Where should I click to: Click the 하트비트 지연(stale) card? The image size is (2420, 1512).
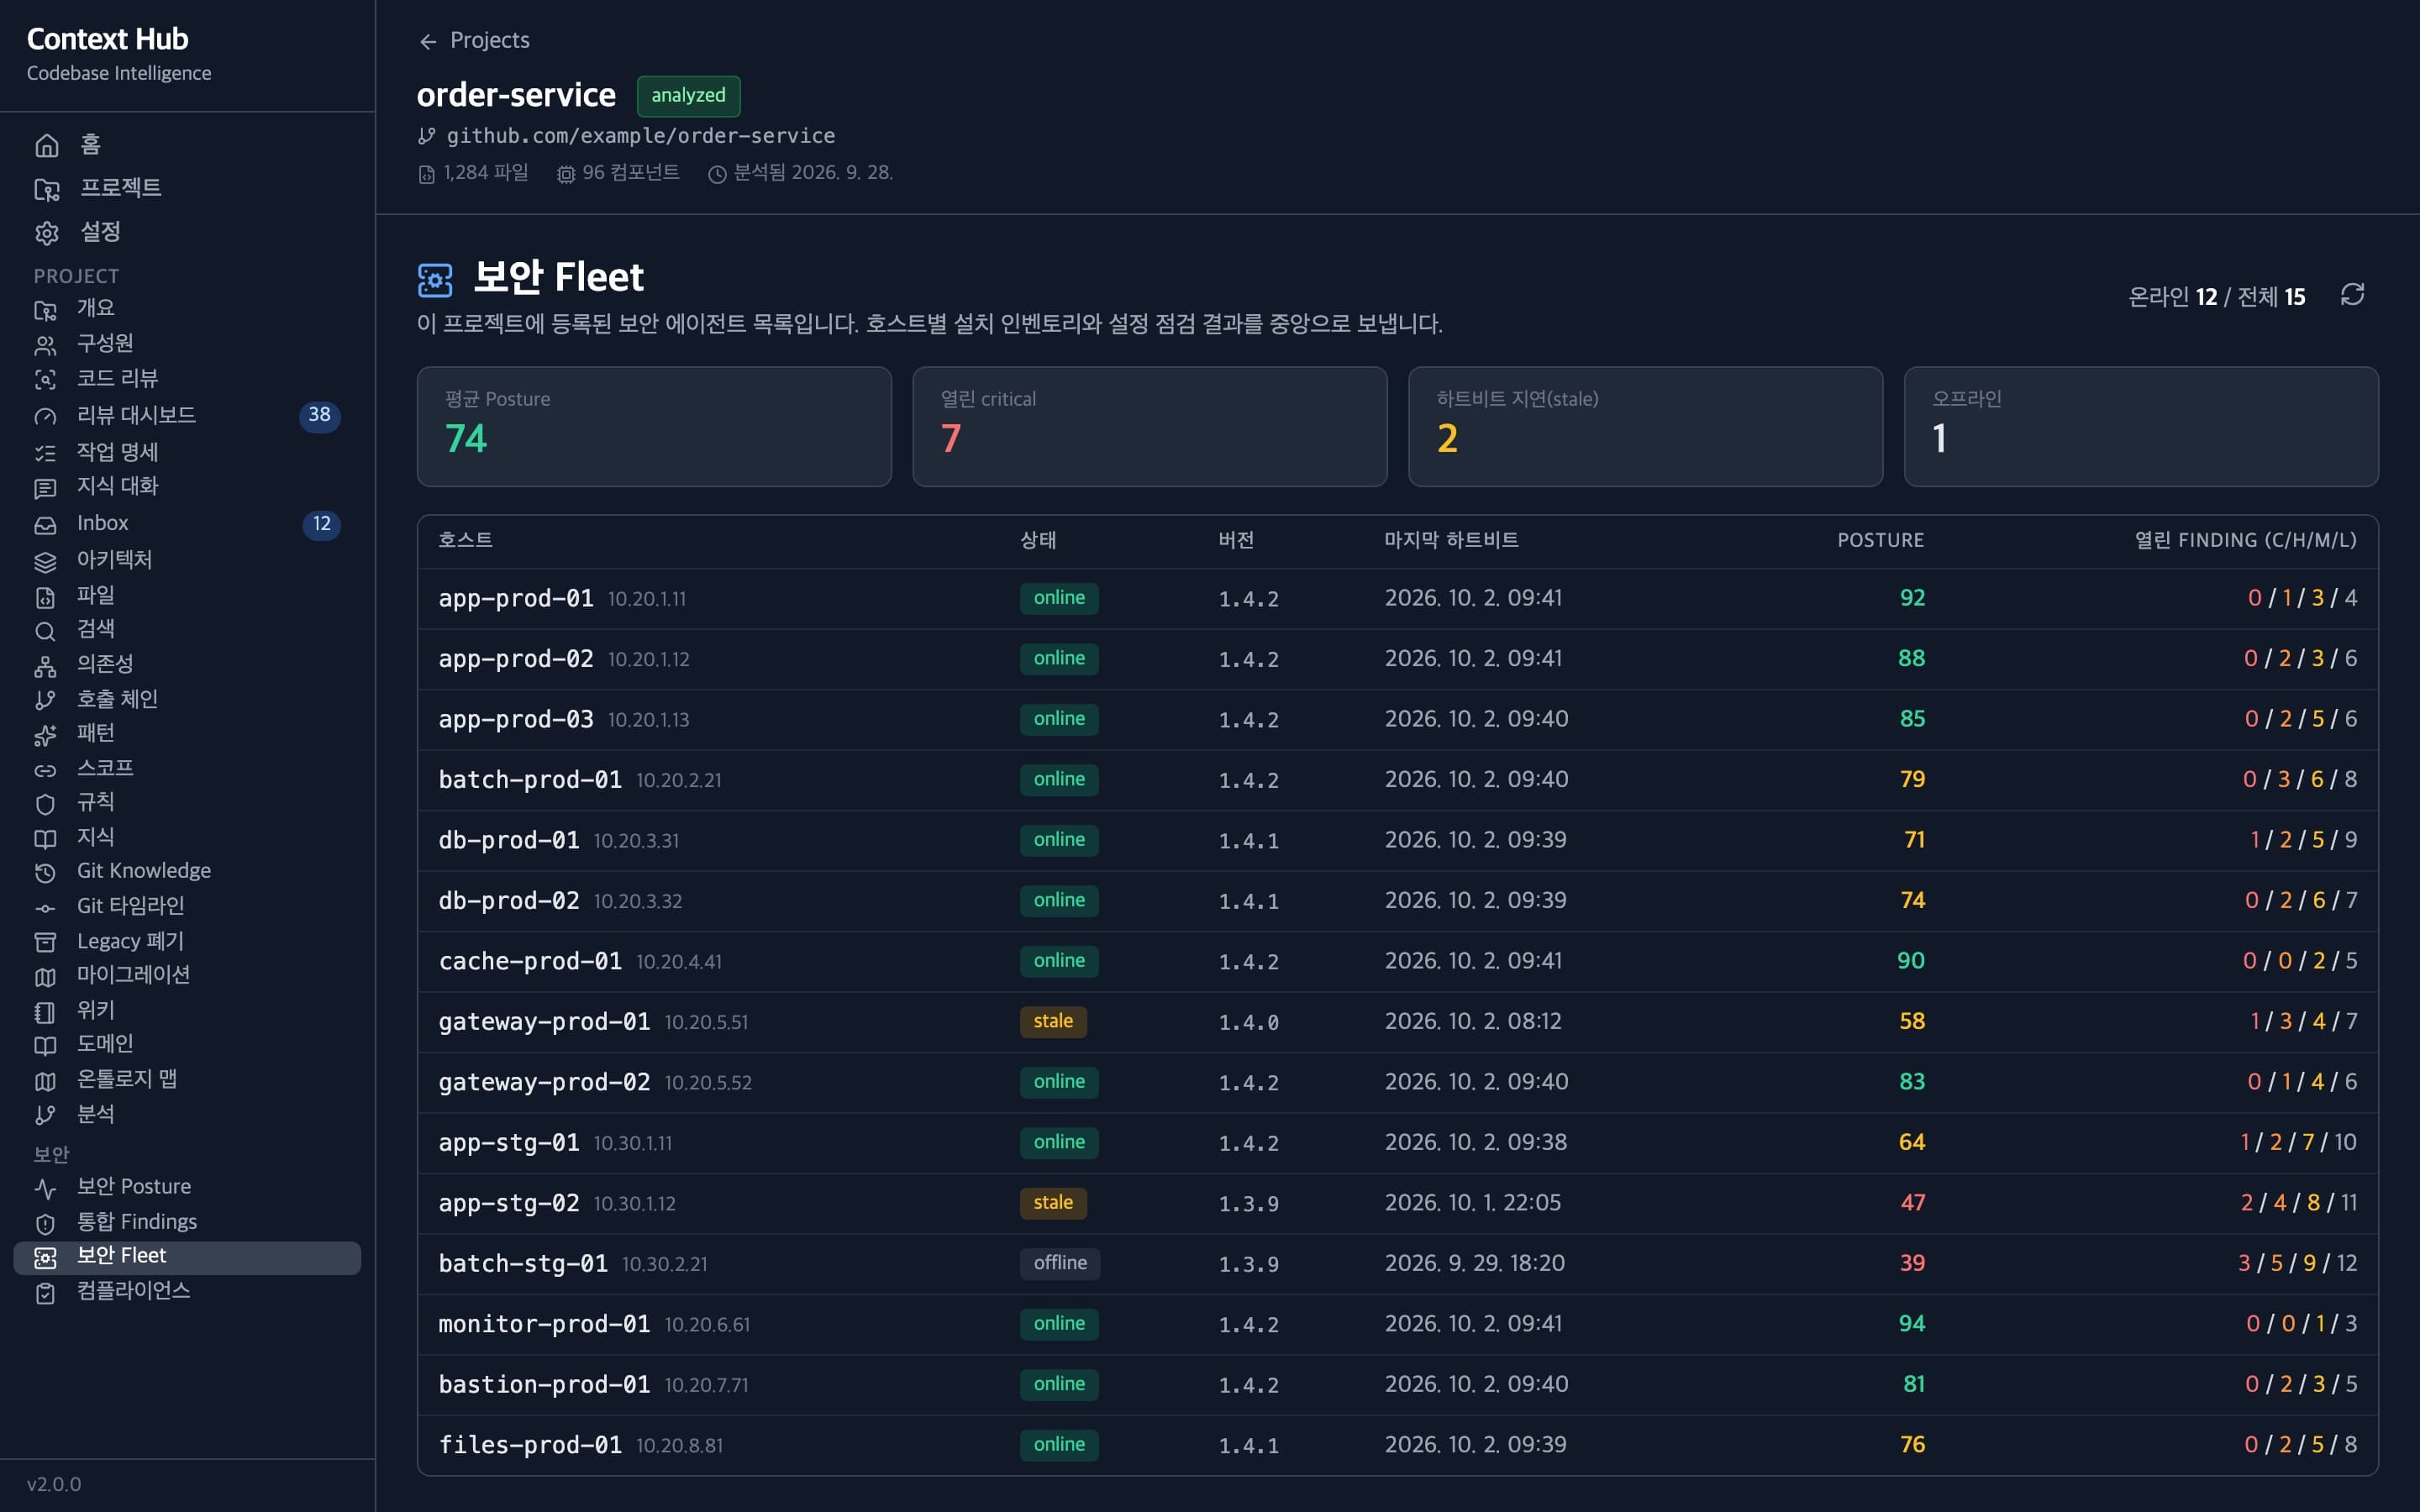click(1645, 427)
